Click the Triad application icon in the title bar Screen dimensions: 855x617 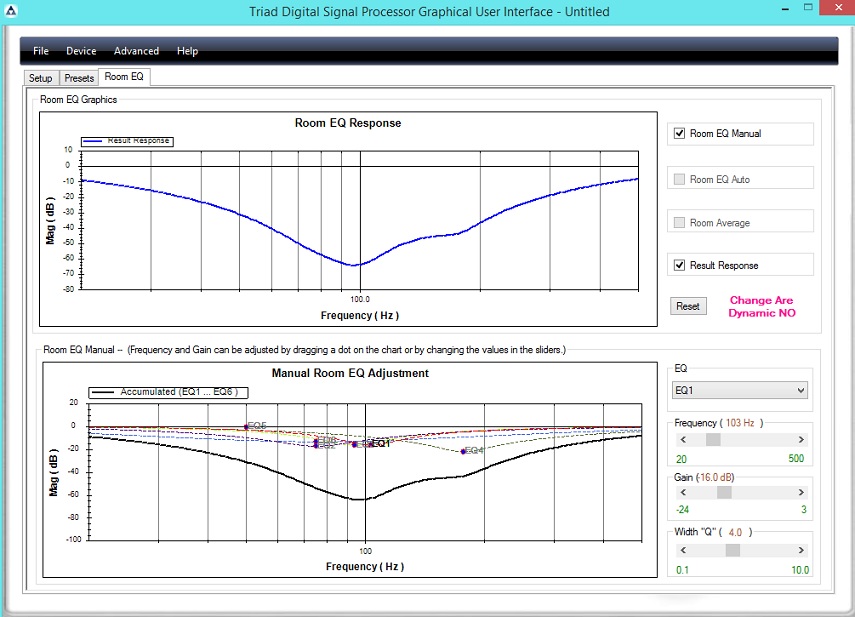[11, 11]
